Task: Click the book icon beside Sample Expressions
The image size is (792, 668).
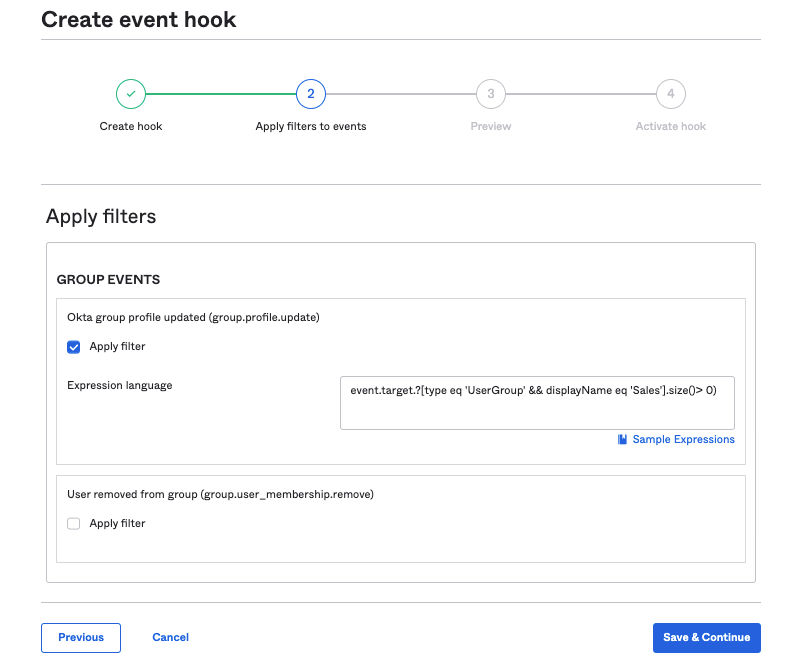Action: [623, 440]
